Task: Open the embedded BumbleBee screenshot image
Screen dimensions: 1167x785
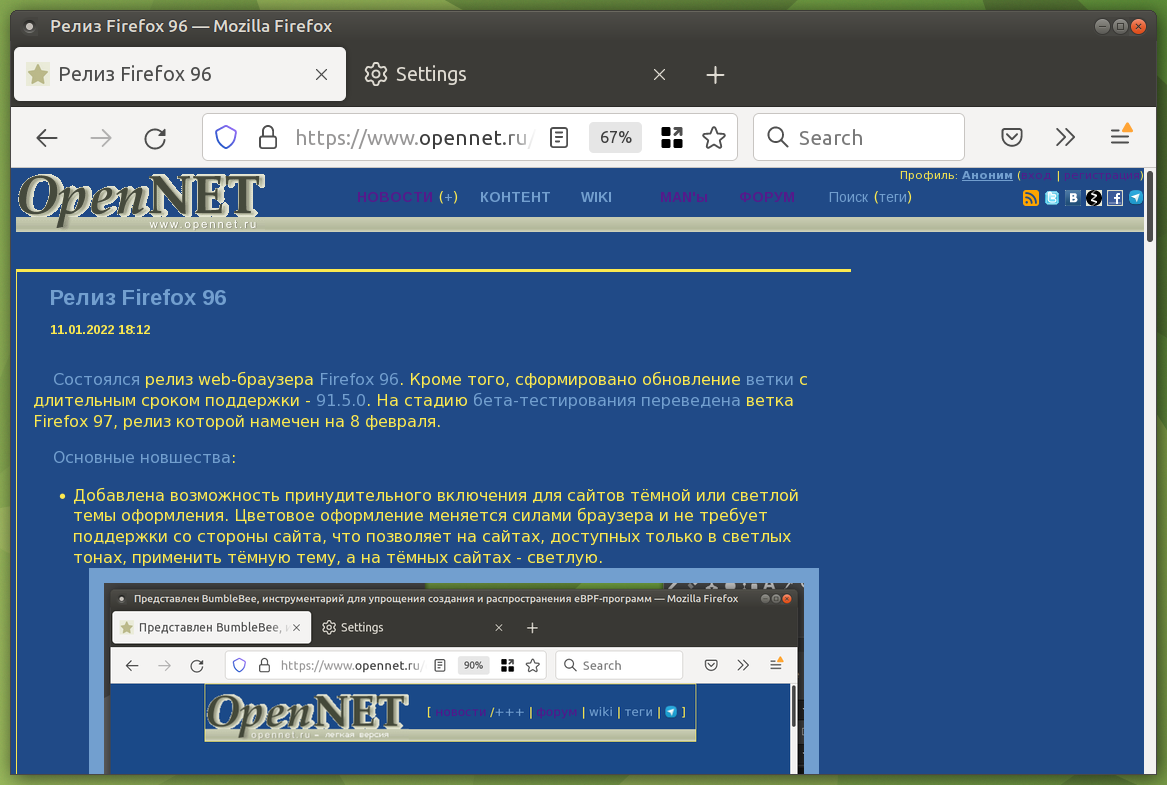Action: tap(453, 671)
